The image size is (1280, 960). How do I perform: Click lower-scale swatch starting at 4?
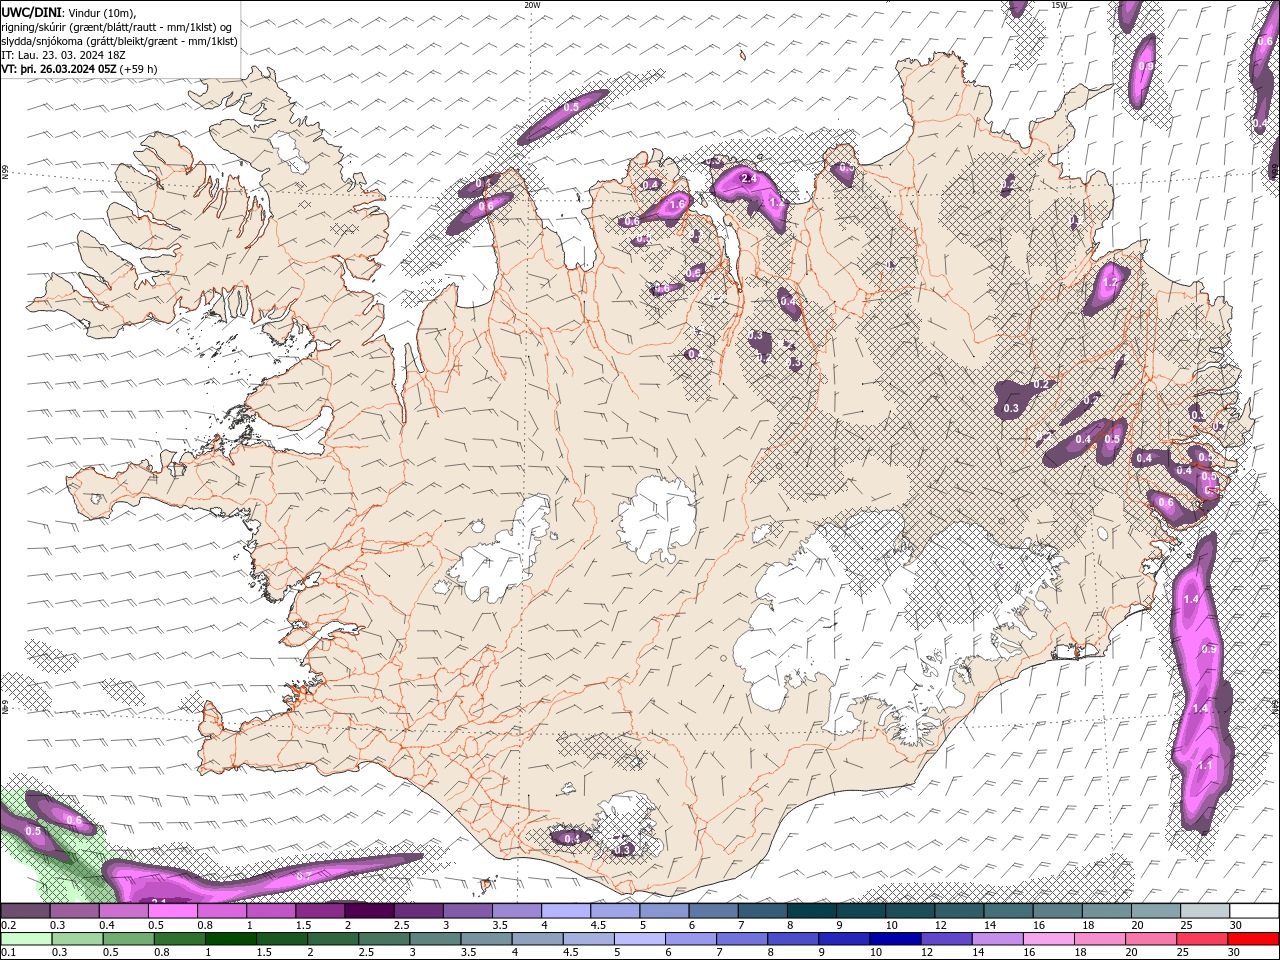[x=536, y=939]
